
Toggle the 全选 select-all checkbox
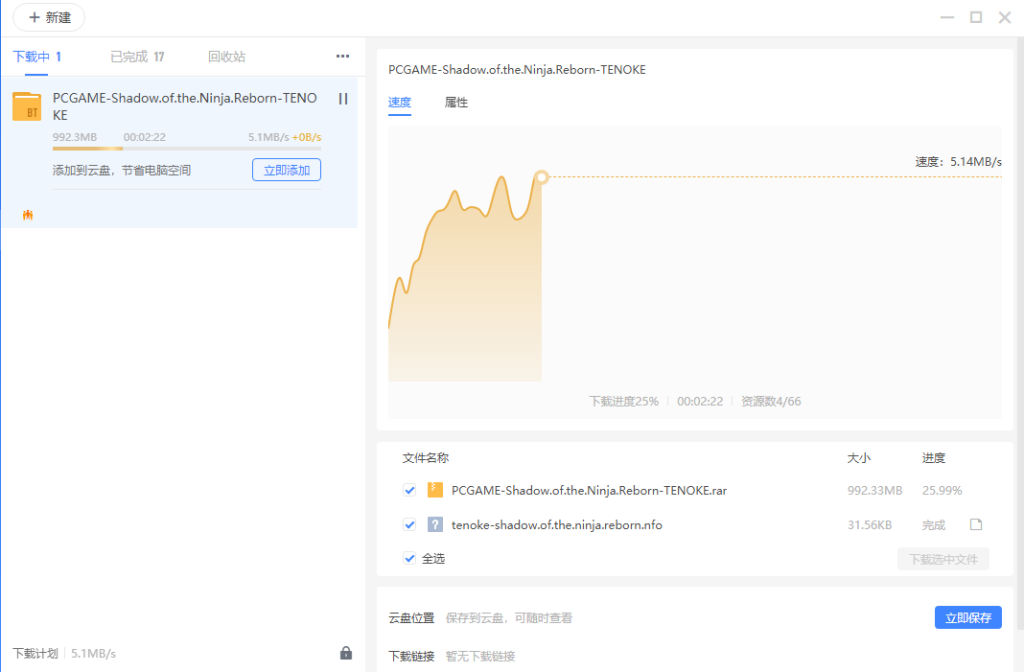tap(409, 558)
